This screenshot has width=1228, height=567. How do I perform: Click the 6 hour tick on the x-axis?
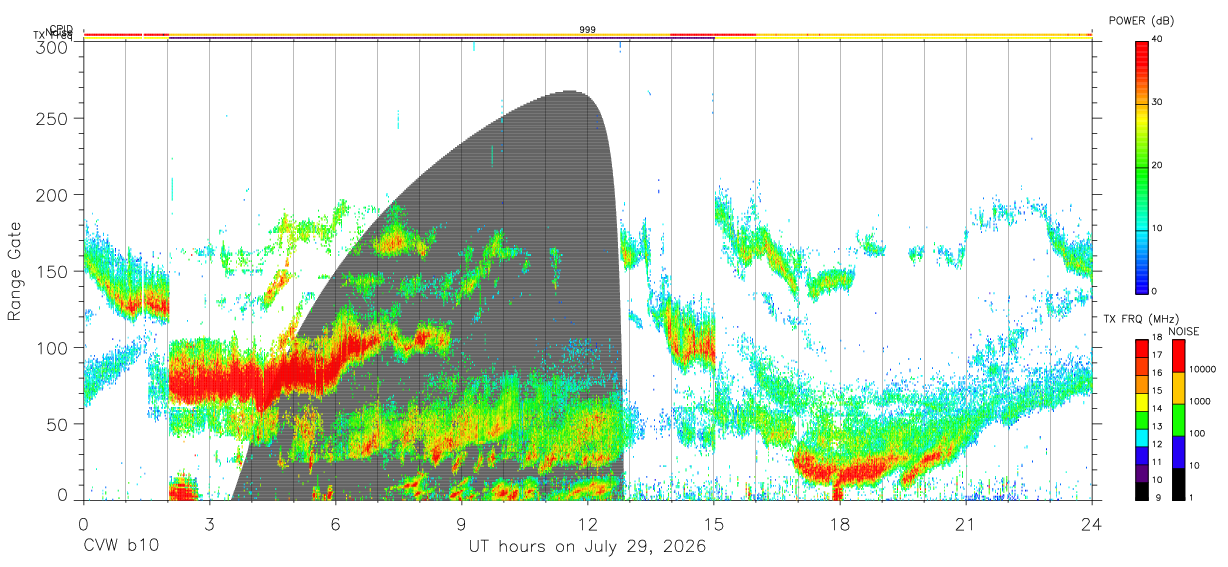(x=335, y=524)
